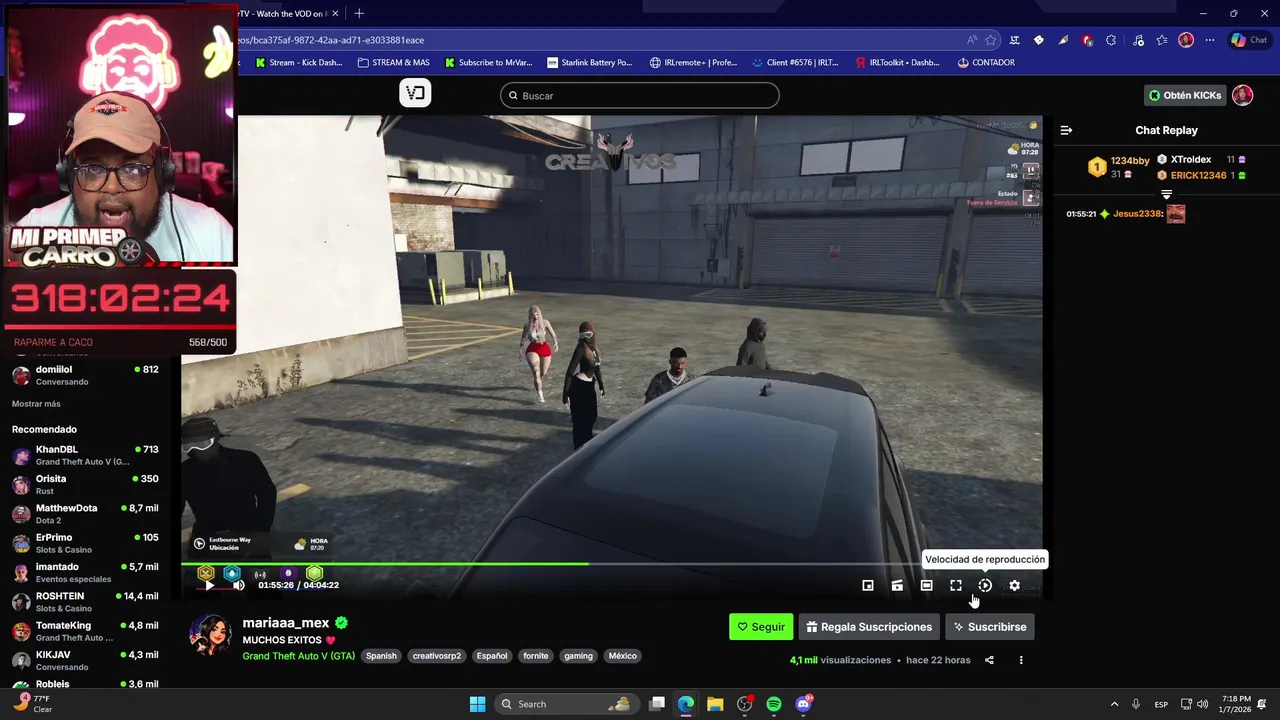The image size is (1280, 720).
Task: Open Stream - Kick Dashboard bookmark
Action: [298, 62]
